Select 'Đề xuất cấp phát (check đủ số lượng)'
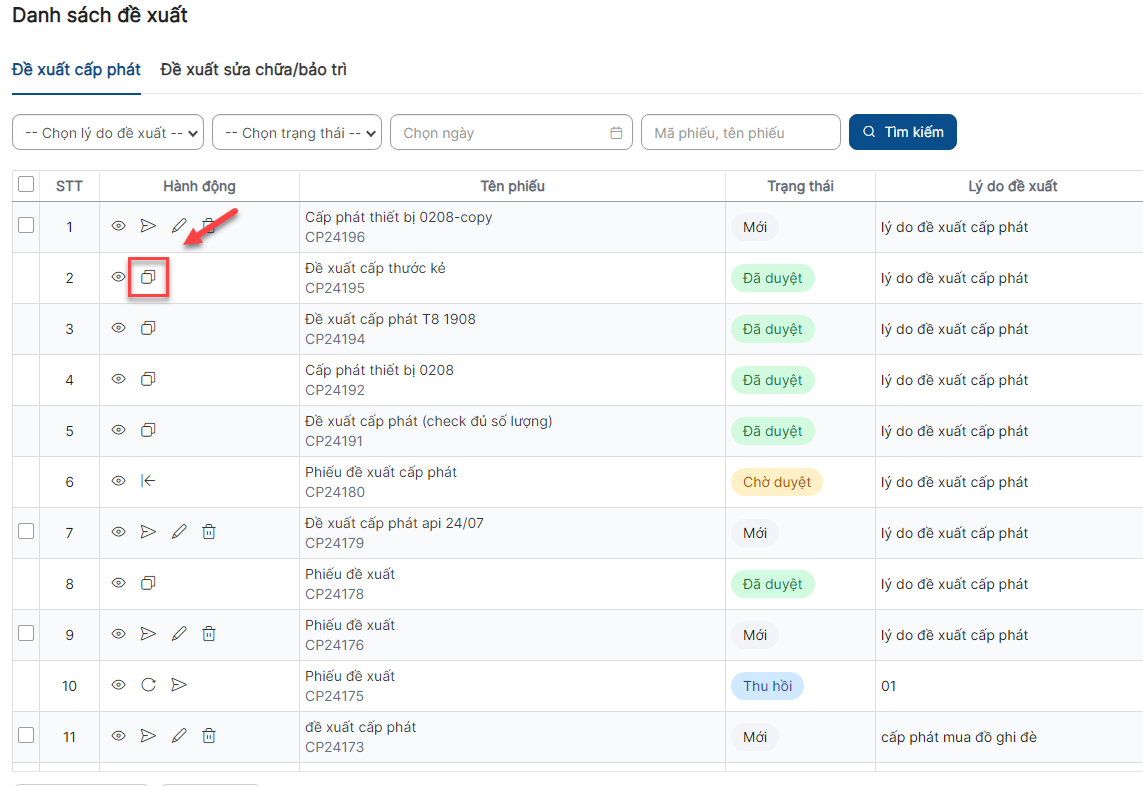The height and width of the screenshot is (786, 1143). [429, 421]
